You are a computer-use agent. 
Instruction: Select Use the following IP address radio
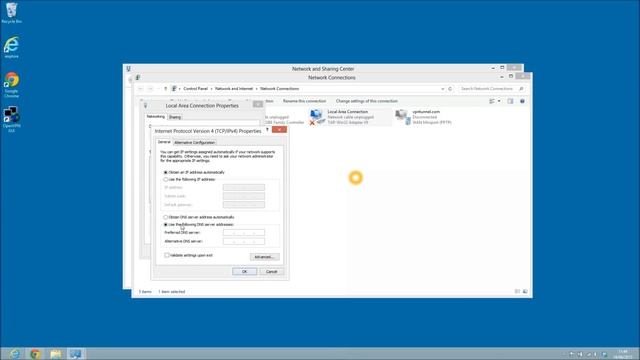tap(166, 179)
